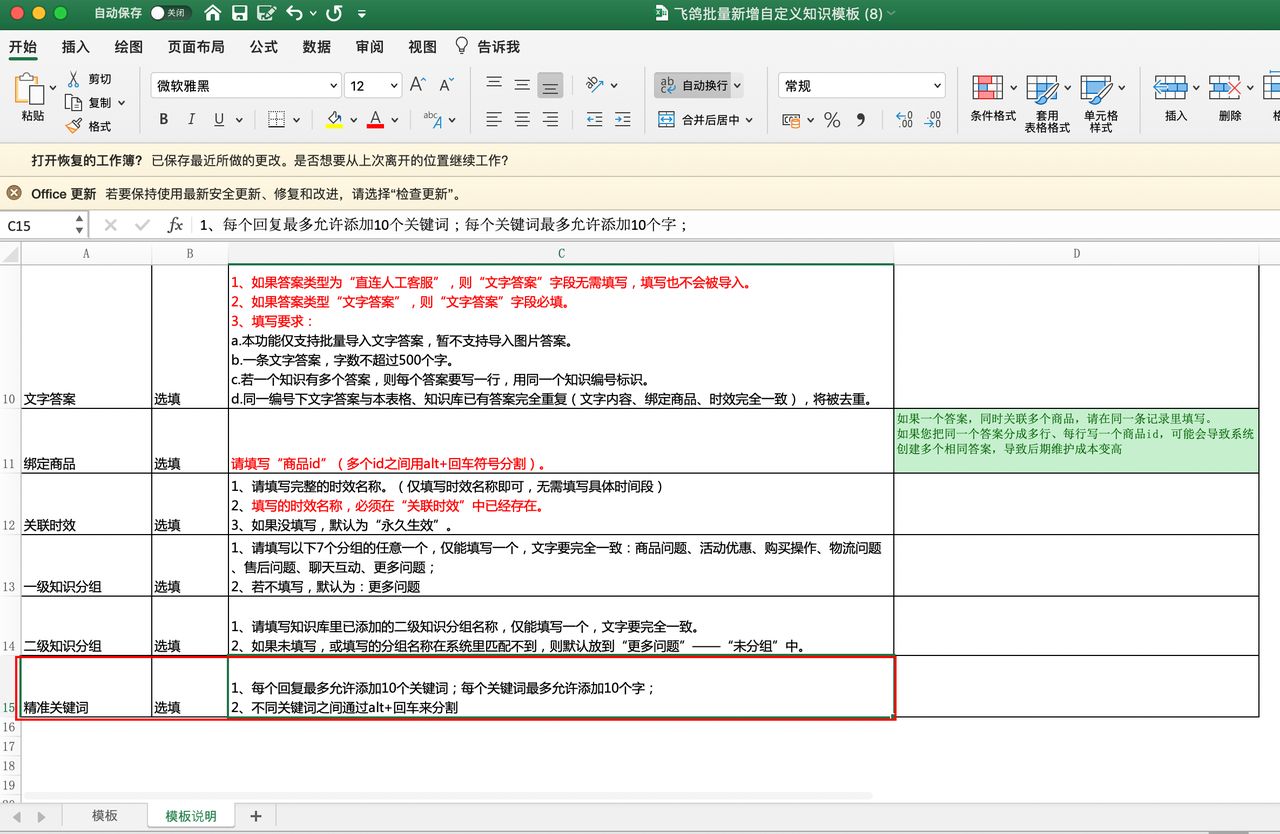The width and height of the screenshot is (1280, 834).
Task: Apply percent style format
Action: coord(832,120)
